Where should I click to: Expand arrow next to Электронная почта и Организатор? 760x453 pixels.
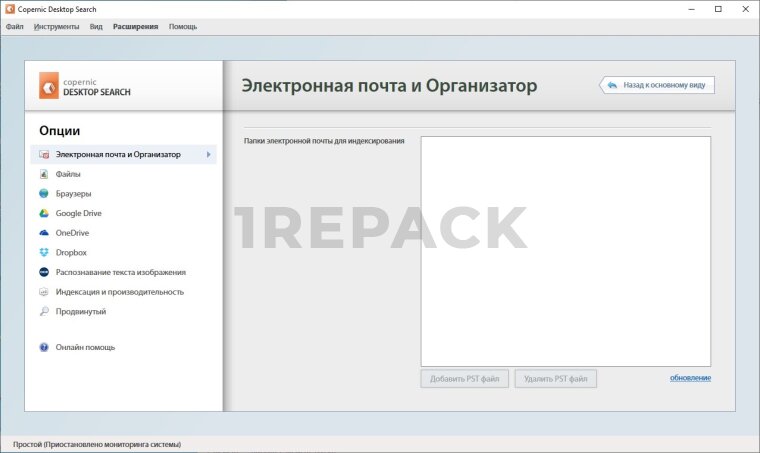(x=208, y=155)
